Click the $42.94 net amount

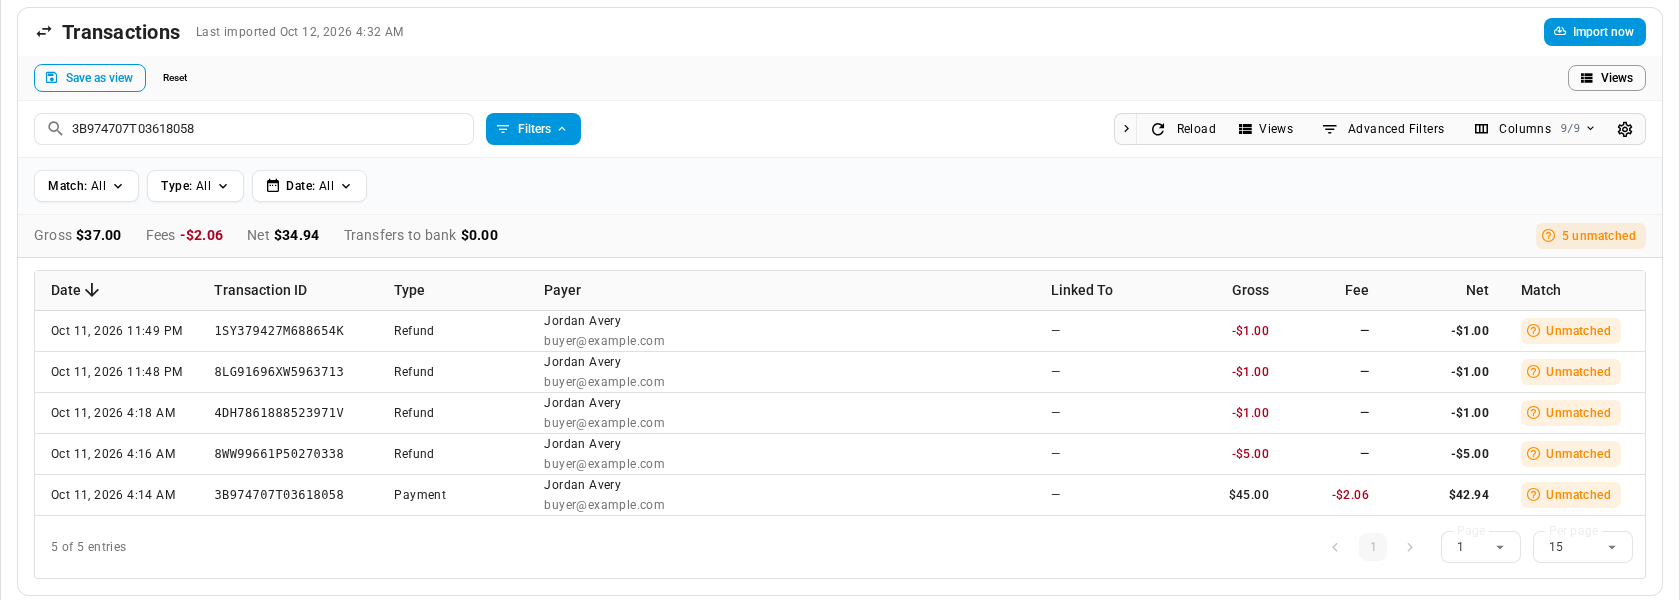[1469, 495]
